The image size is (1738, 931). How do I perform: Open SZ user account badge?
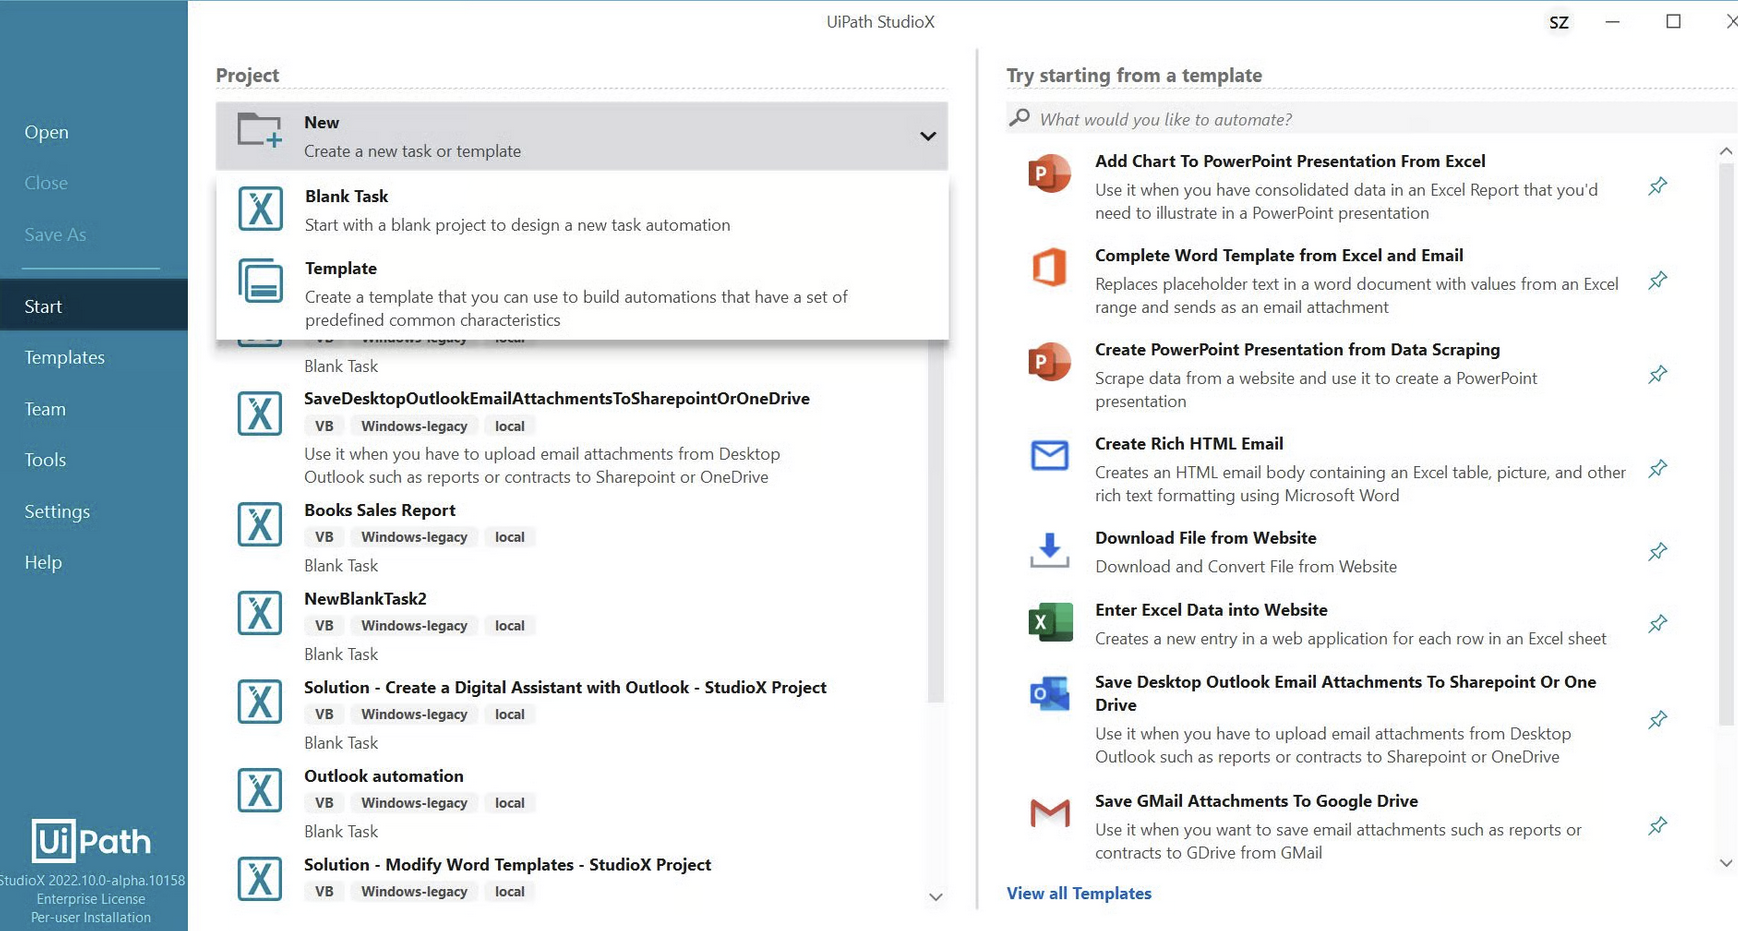tap(1559, 22)
